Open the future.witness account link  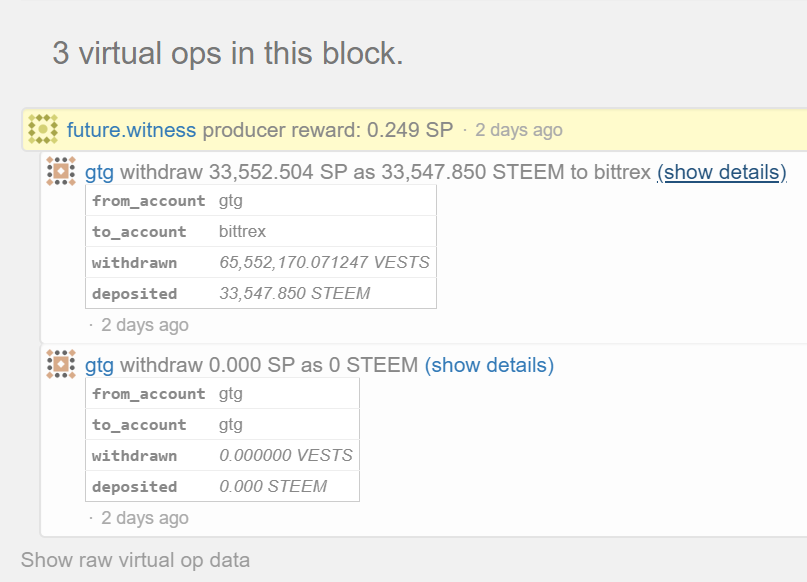tap(131, 130)
